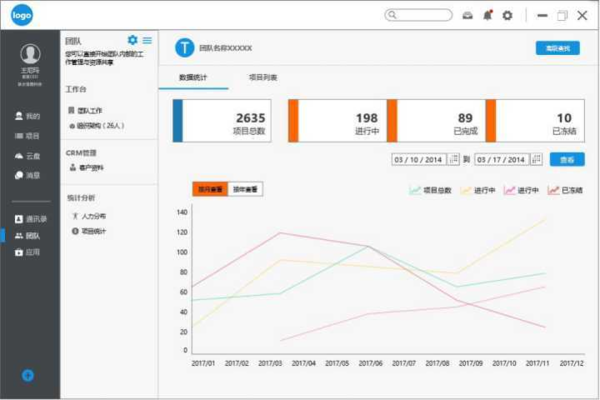Focus the search box in title bar

click(x=418, y=15)
